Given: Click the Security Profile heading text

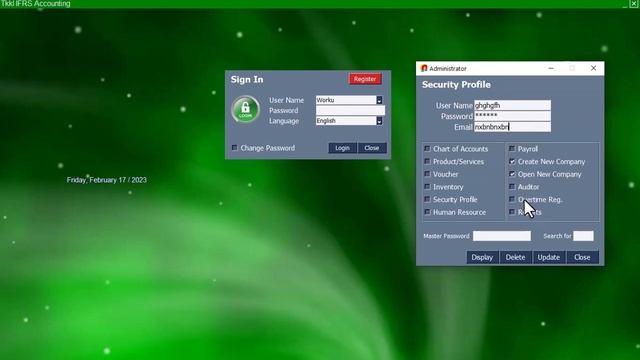Looking at the screenshot, I should pyautogui.click(x=456, y=84).
